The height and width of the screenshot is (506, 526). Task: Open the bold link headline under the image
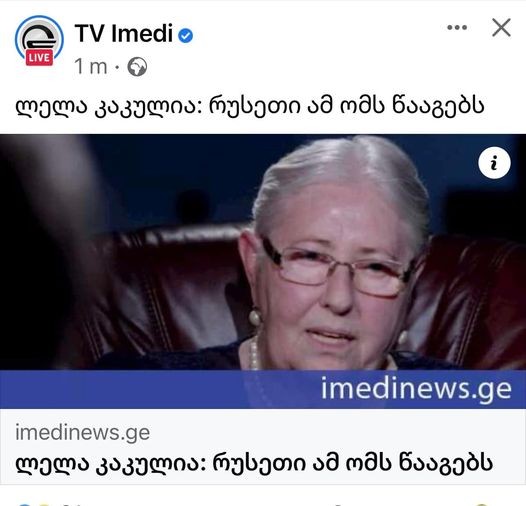(254, 463)
